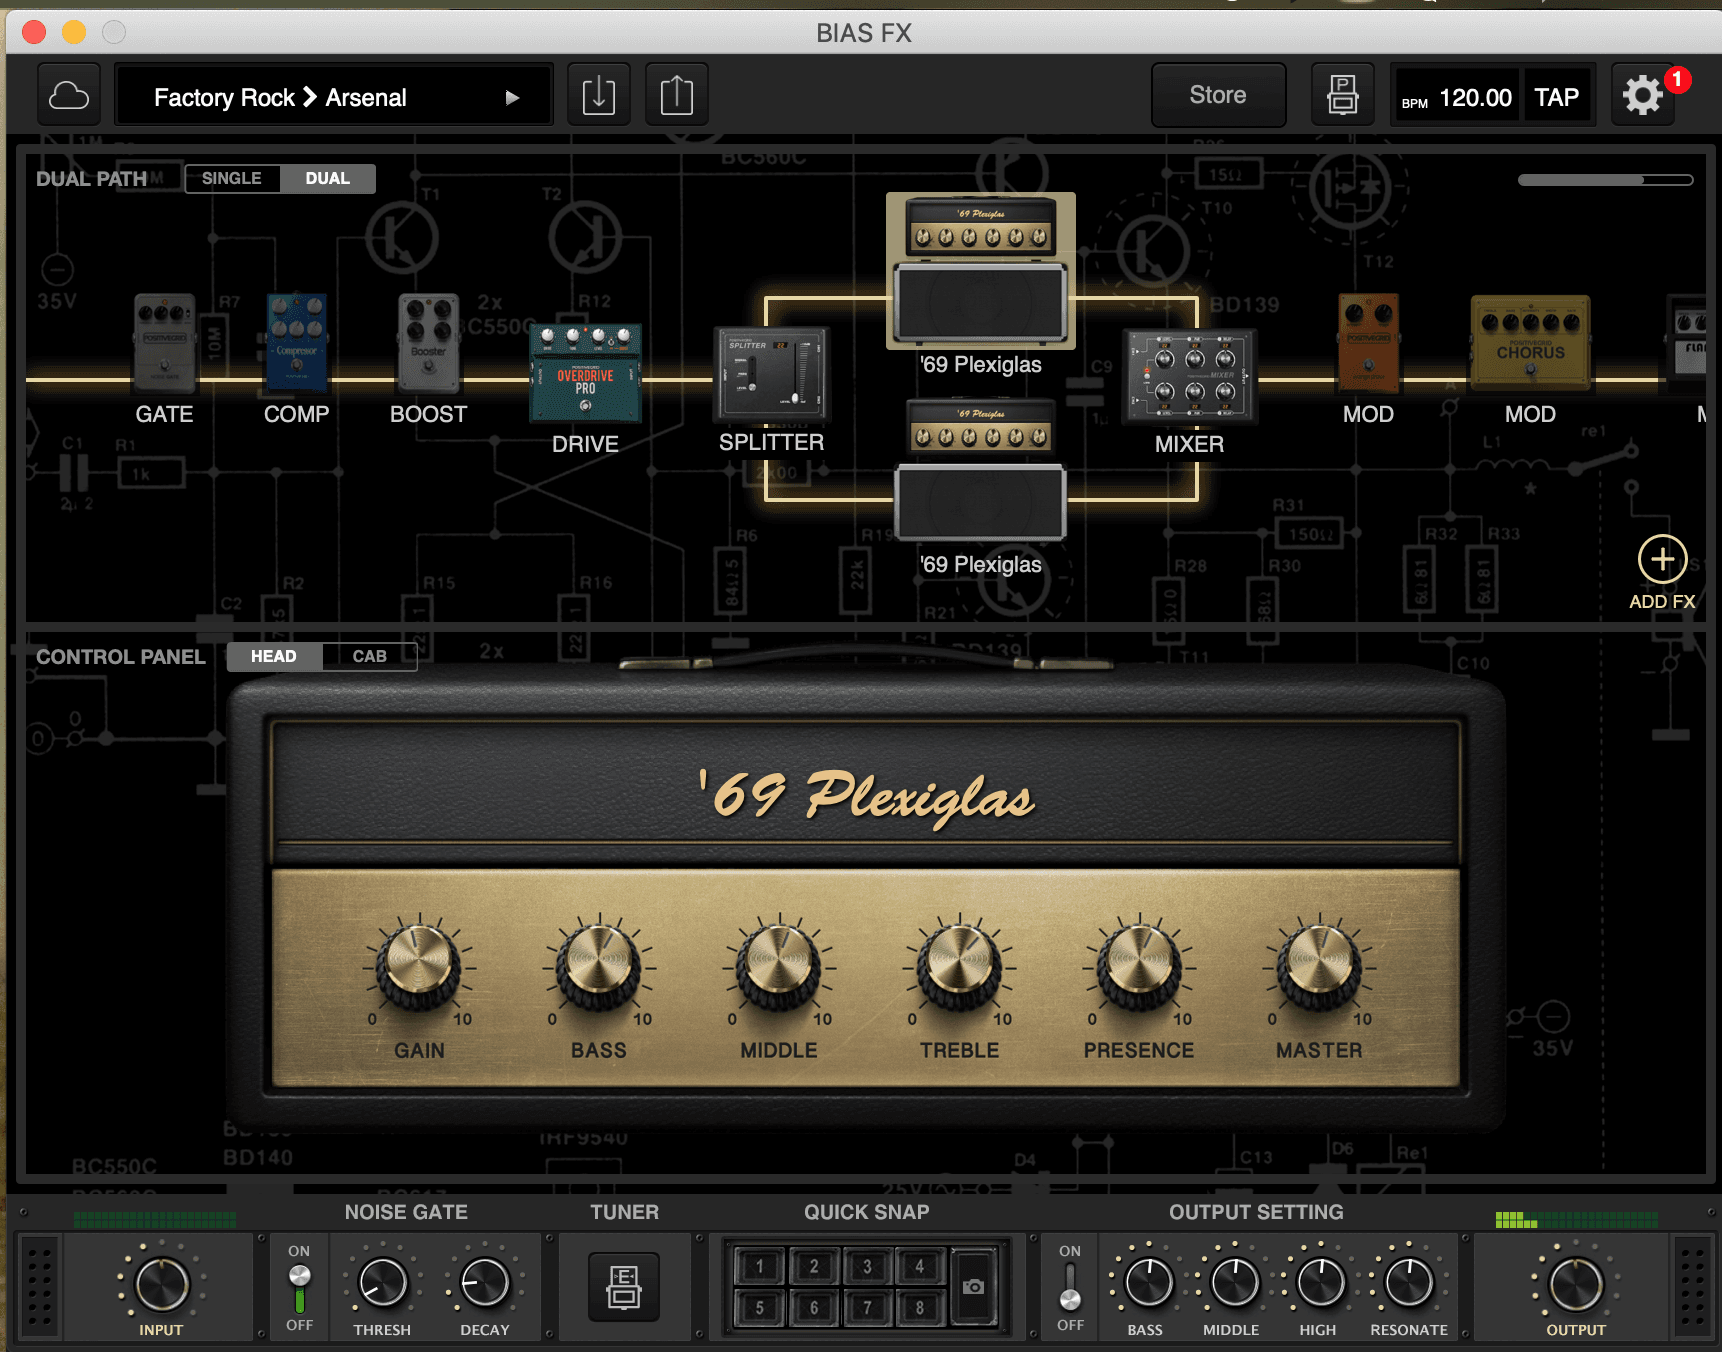Select the yellow CHORUS MOD pedal
This screenshot has width=1722, height=1352.
pos(1530,343)
